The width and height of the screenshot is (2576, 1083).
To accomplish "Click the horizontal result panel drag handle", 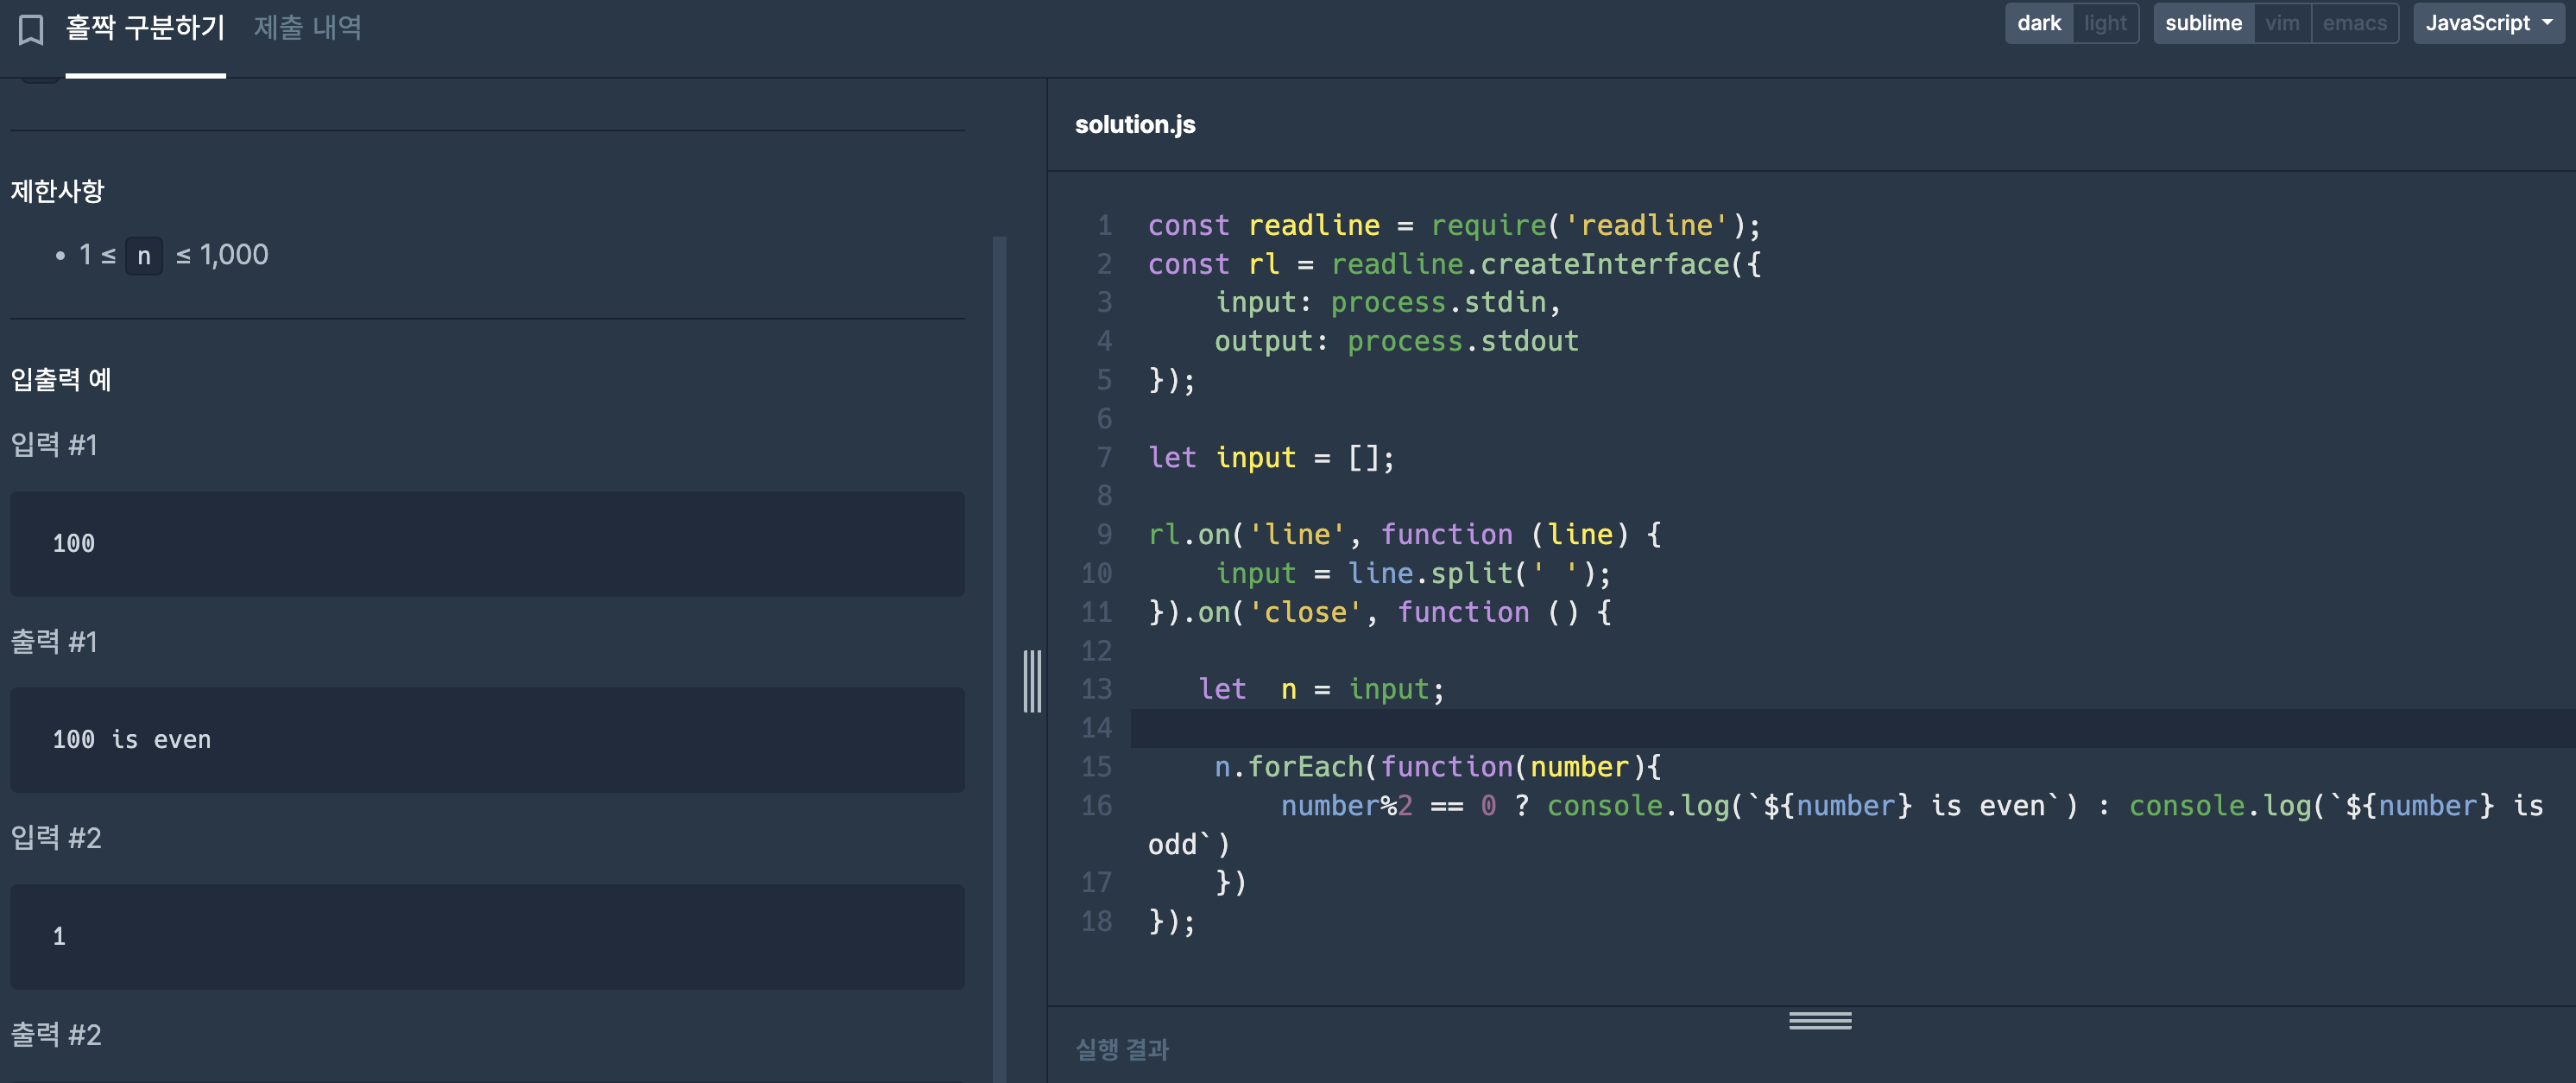I will pyautogui.click(x=1819, y=1020).
